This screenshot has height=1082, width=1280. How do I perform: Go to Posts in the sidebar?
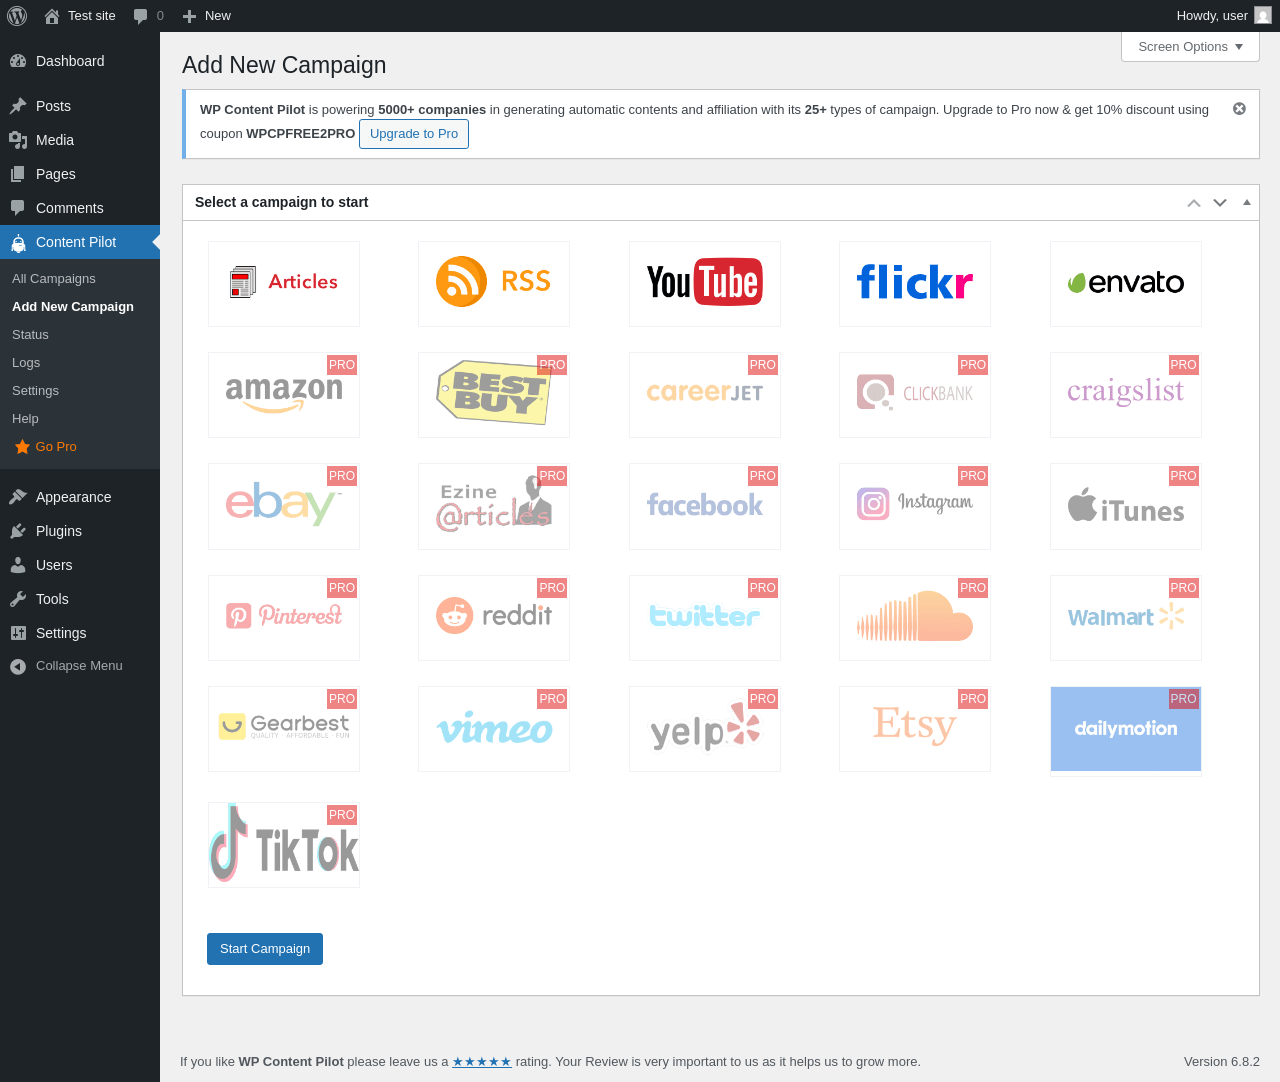point(80,106)
